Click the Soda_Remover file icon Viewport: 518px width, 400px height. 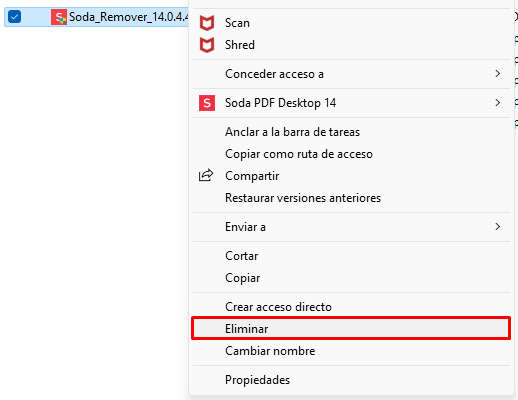tap(59, 17)
